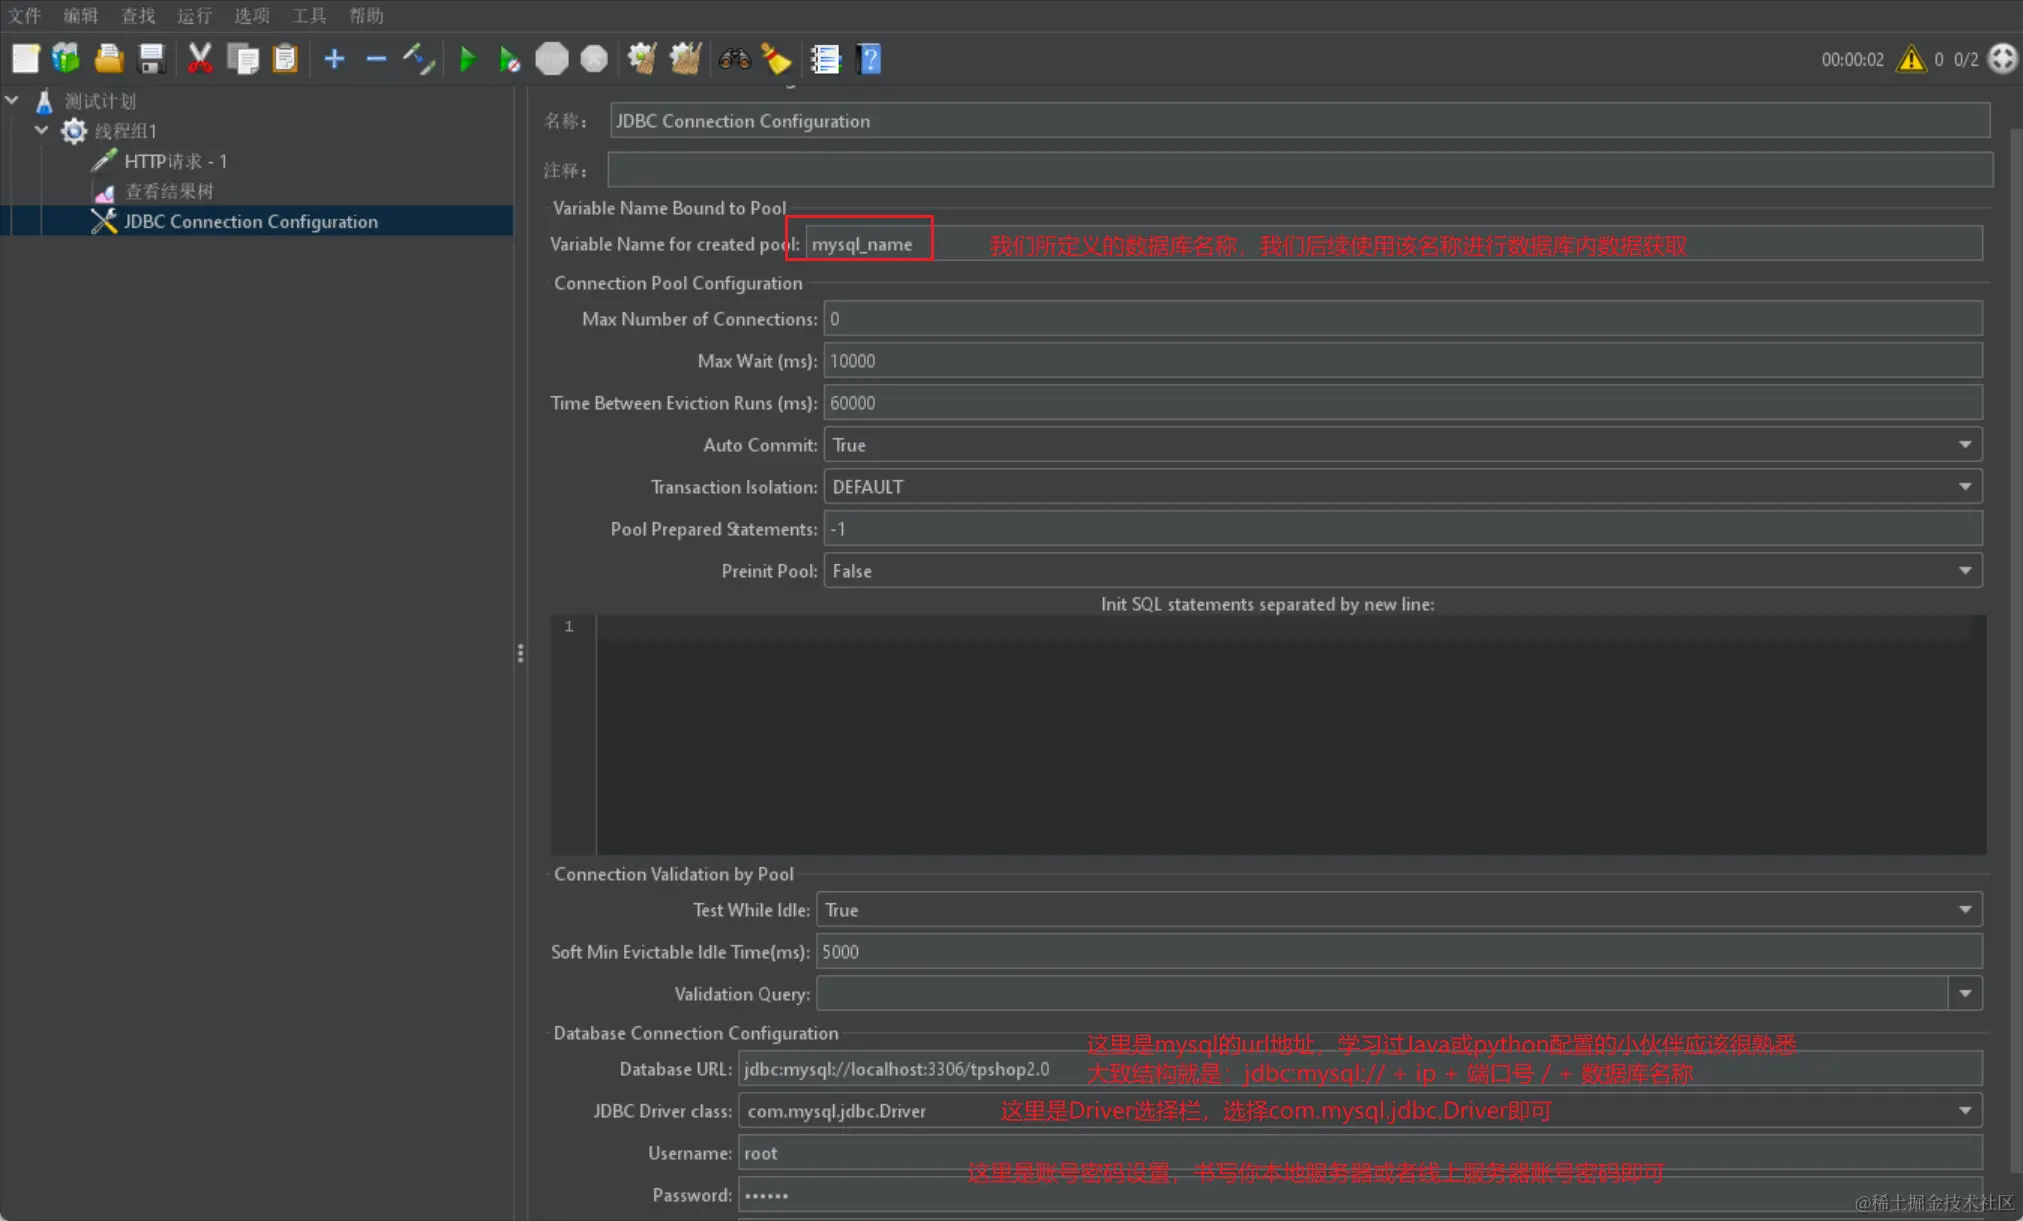Open the function helper list icon
Screen dimensions: 2023x1221
825,59
